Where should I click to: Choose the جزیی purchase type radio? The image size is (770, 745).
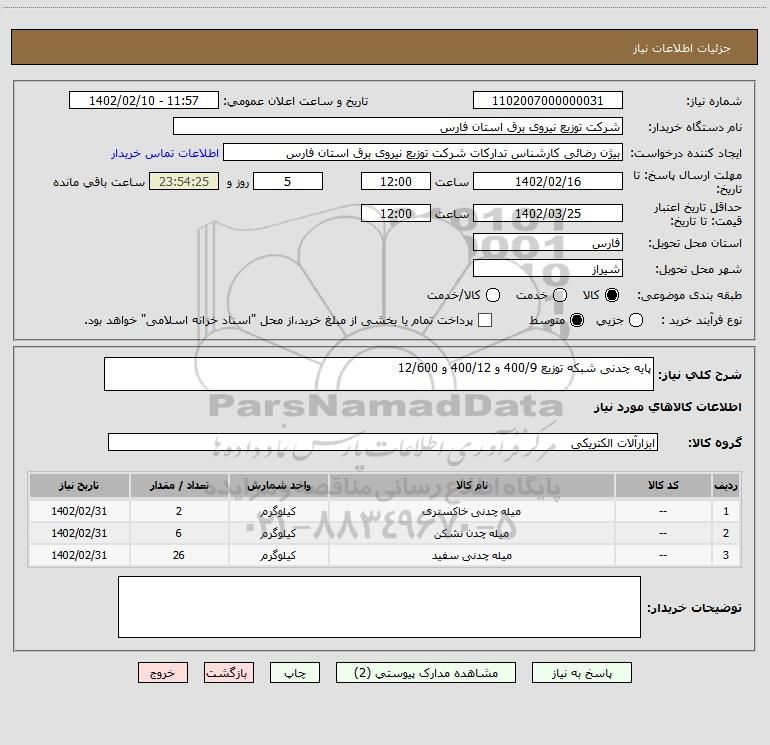(x=635, y=320)
